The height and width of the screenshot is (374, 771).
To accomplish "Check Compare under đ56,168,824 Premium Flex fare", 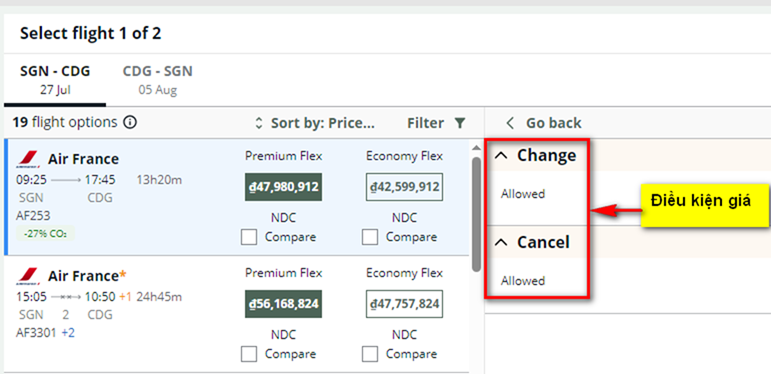I will pyautogui.click(x=249, y=354).
